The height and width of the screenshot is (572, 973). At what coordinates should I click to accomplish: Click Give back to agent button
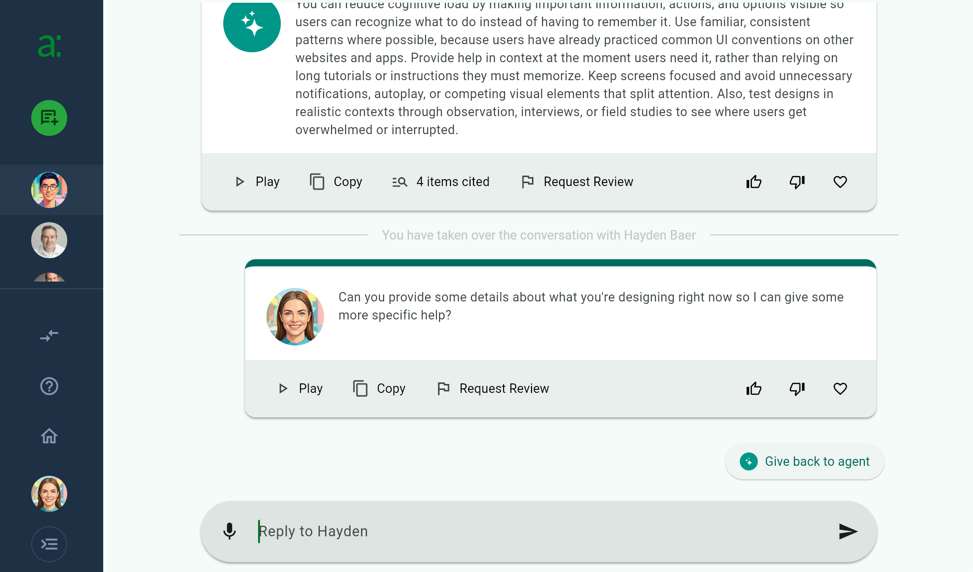pos(805,462)
